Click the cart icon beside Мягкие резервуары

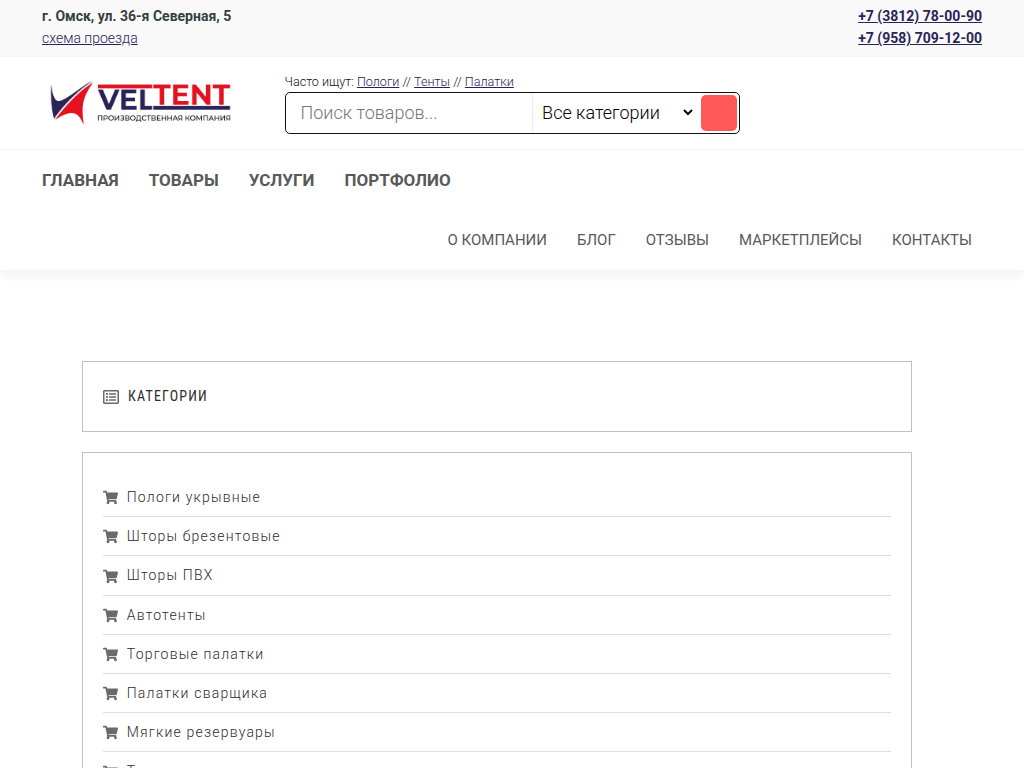pyautogui.click(x=110, y=732)
